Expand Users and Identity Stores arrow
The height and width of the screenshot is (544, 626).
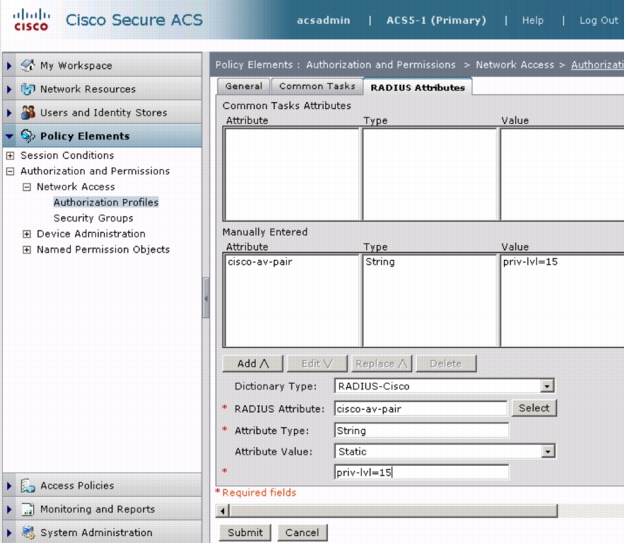9,113
